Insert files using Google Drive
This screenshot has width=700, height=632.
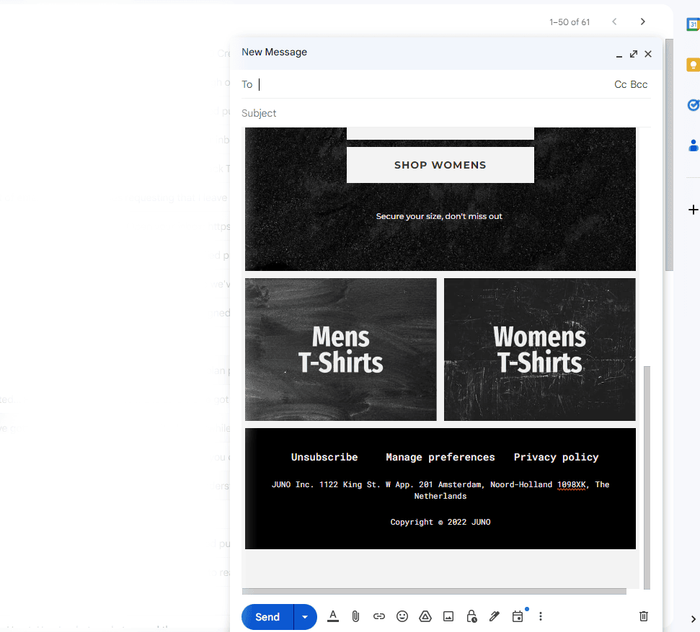pos(425,616)
